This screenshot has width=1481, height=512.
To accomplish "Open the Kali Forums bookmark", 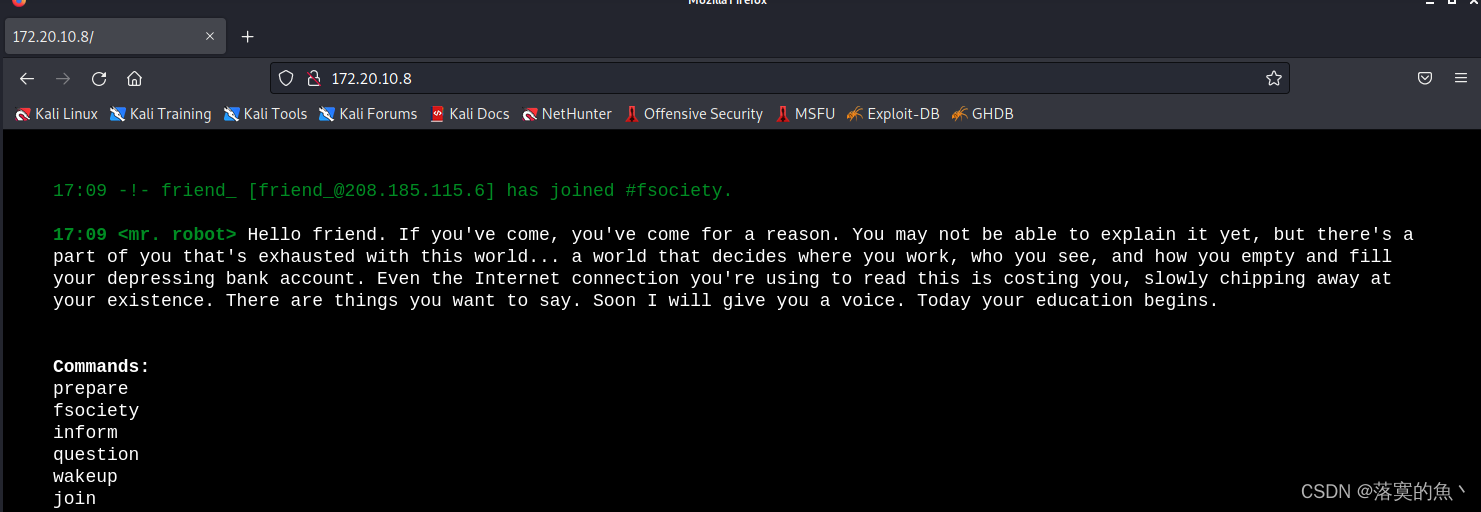I will click(368, 114).
